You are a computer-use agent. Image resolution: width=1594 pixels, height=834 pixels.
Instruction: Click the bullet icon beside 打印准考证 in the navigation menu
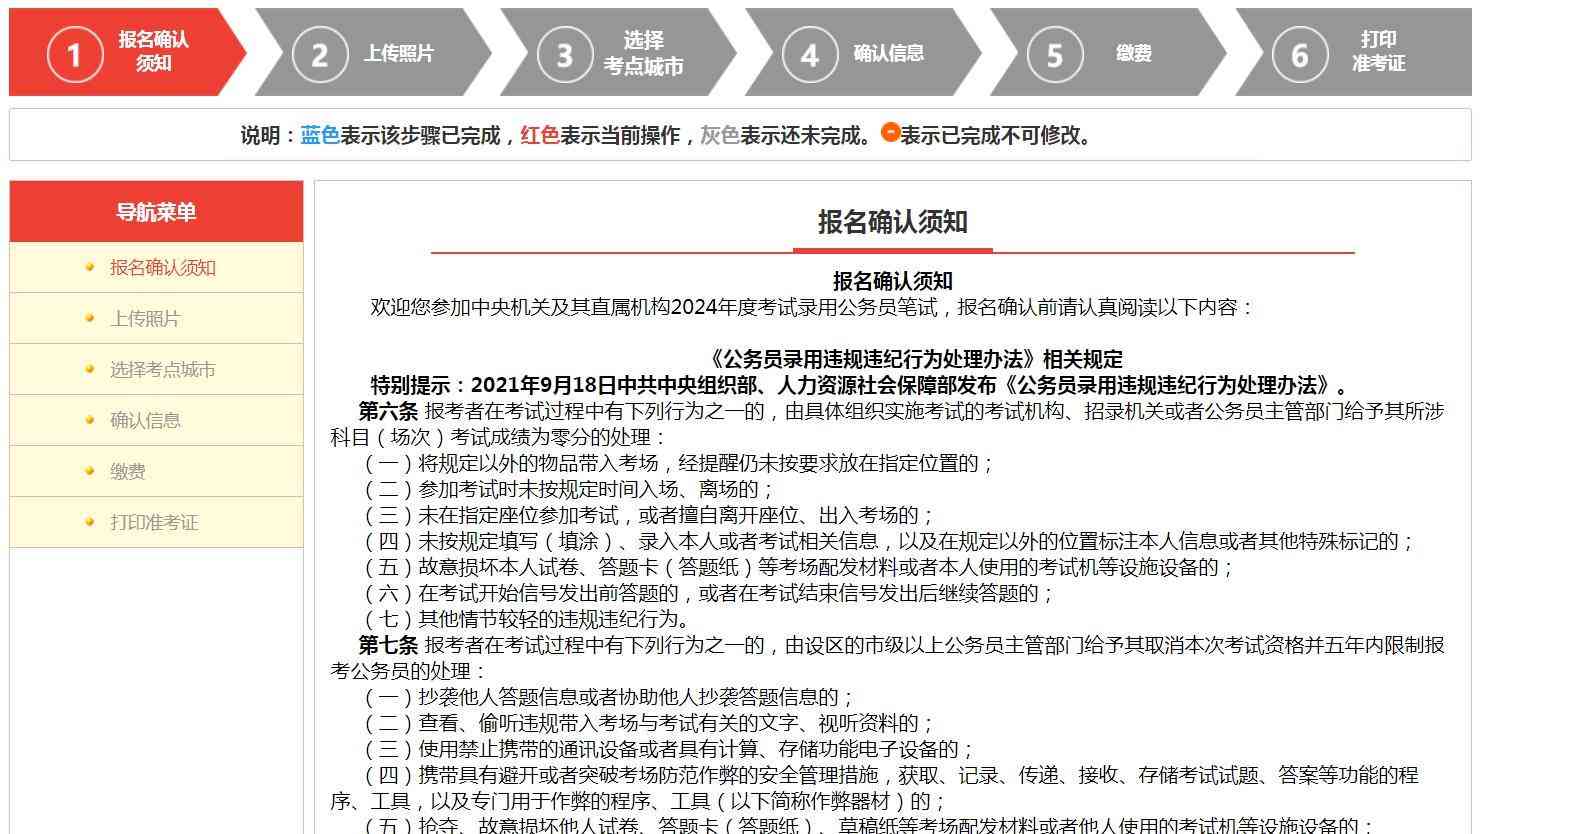90,522
